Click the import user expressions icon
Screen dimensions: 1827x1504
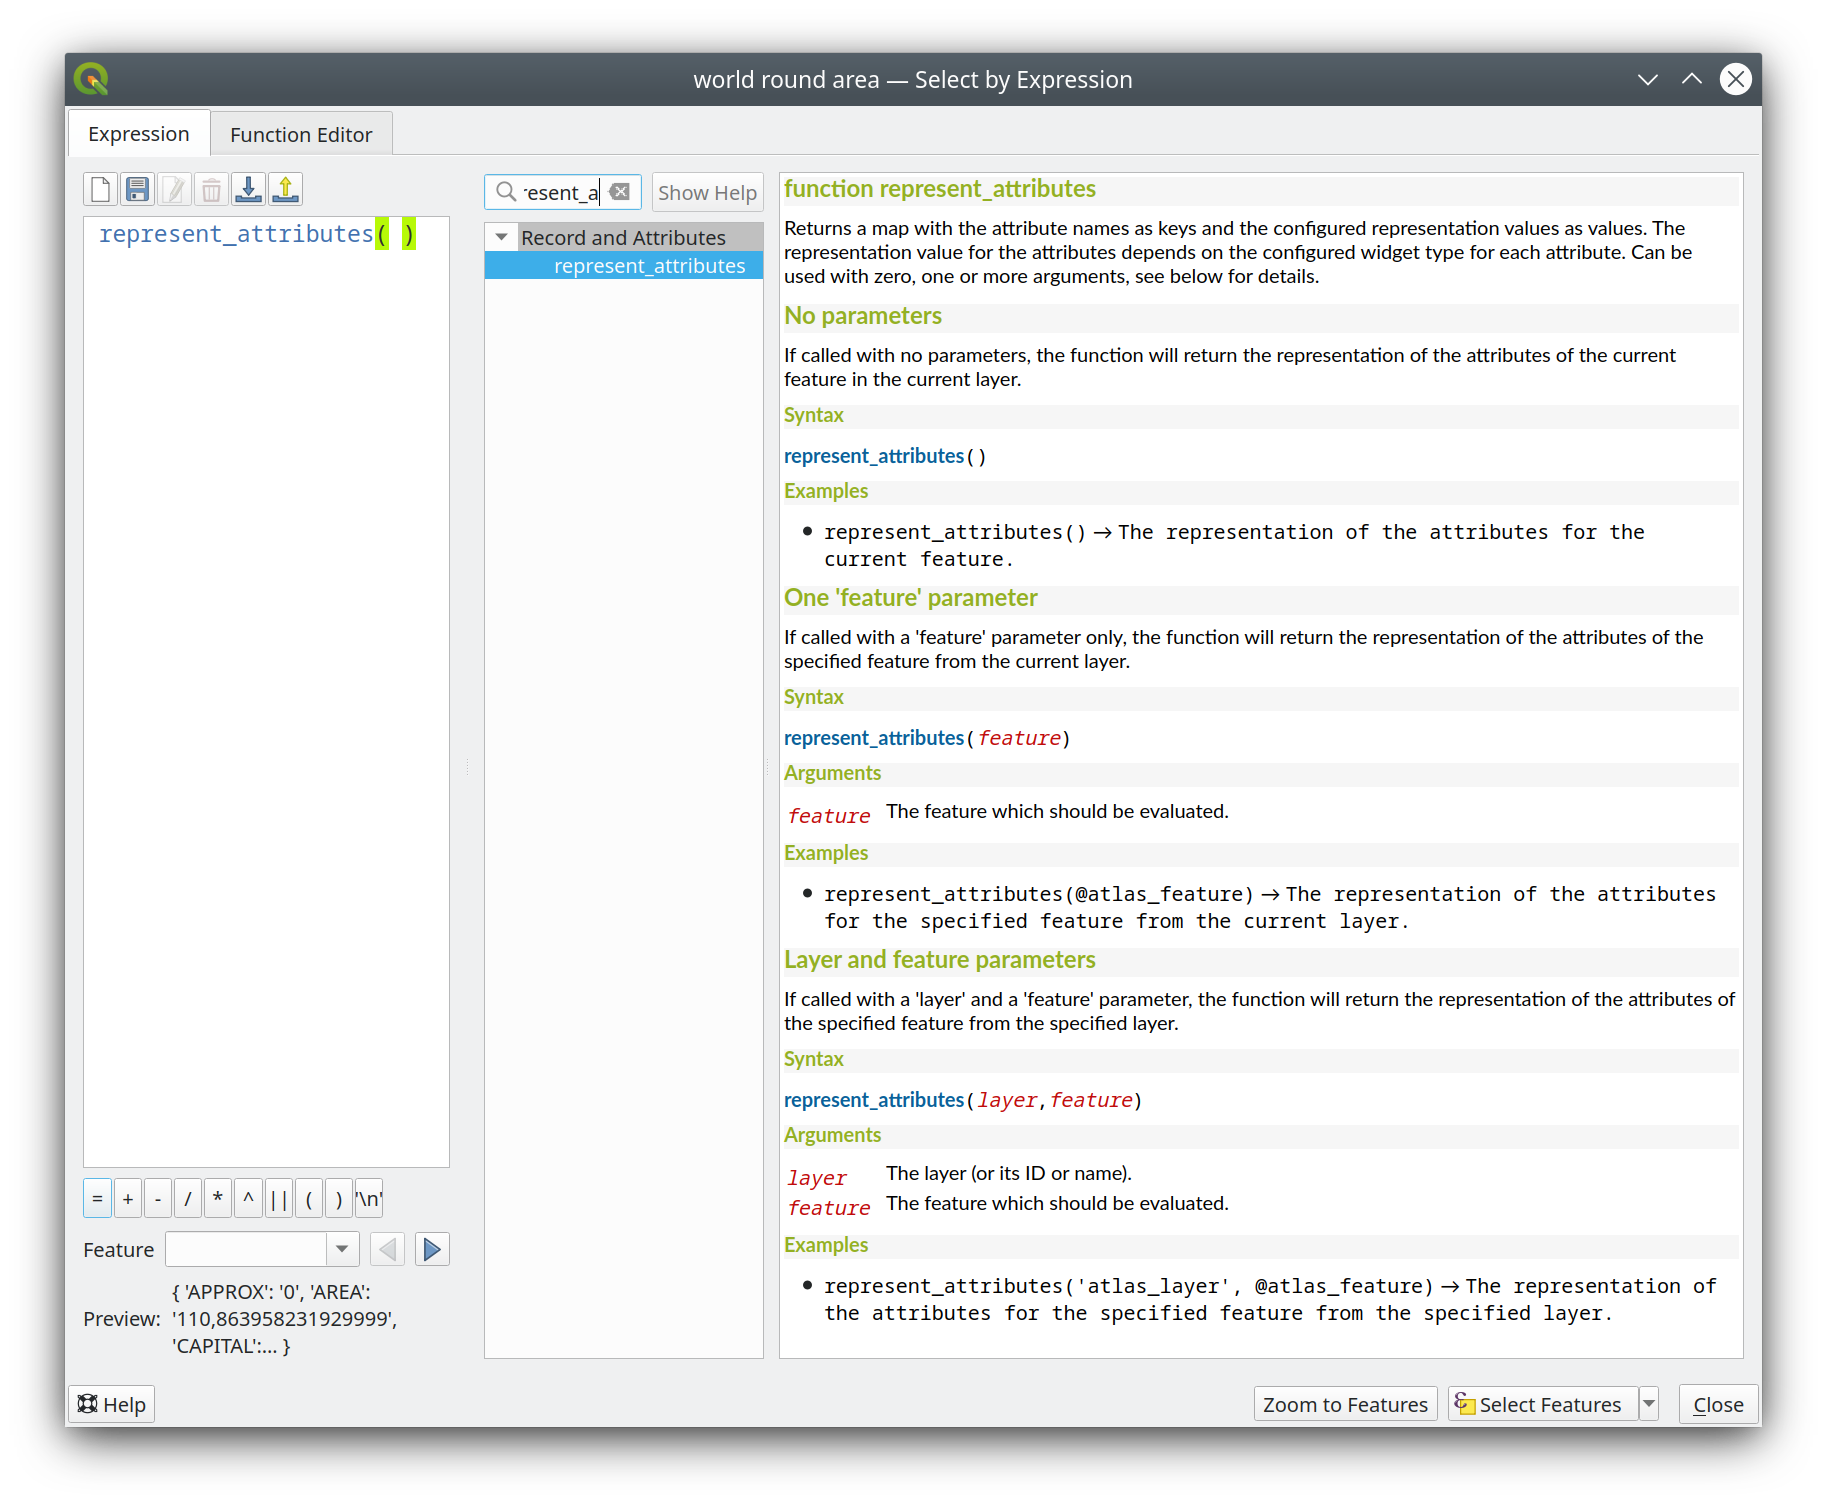coord(248,190)
